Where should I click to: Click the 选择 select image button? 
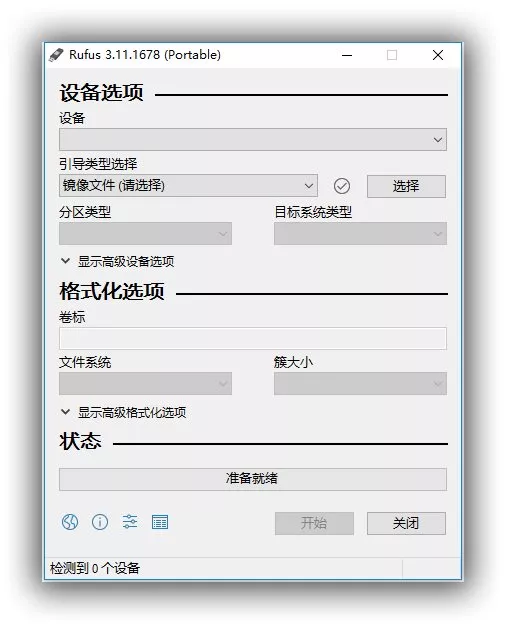click(406, 186)
